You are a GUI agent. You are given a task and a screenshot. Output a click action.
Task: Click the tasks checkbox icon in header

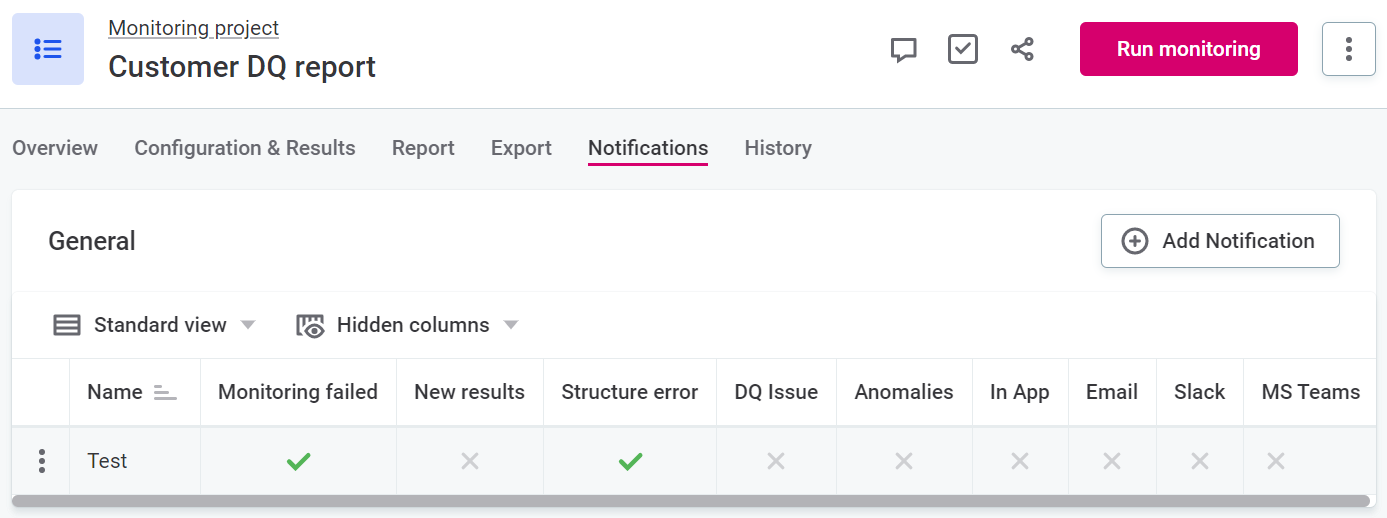click(x=962, y=49)
